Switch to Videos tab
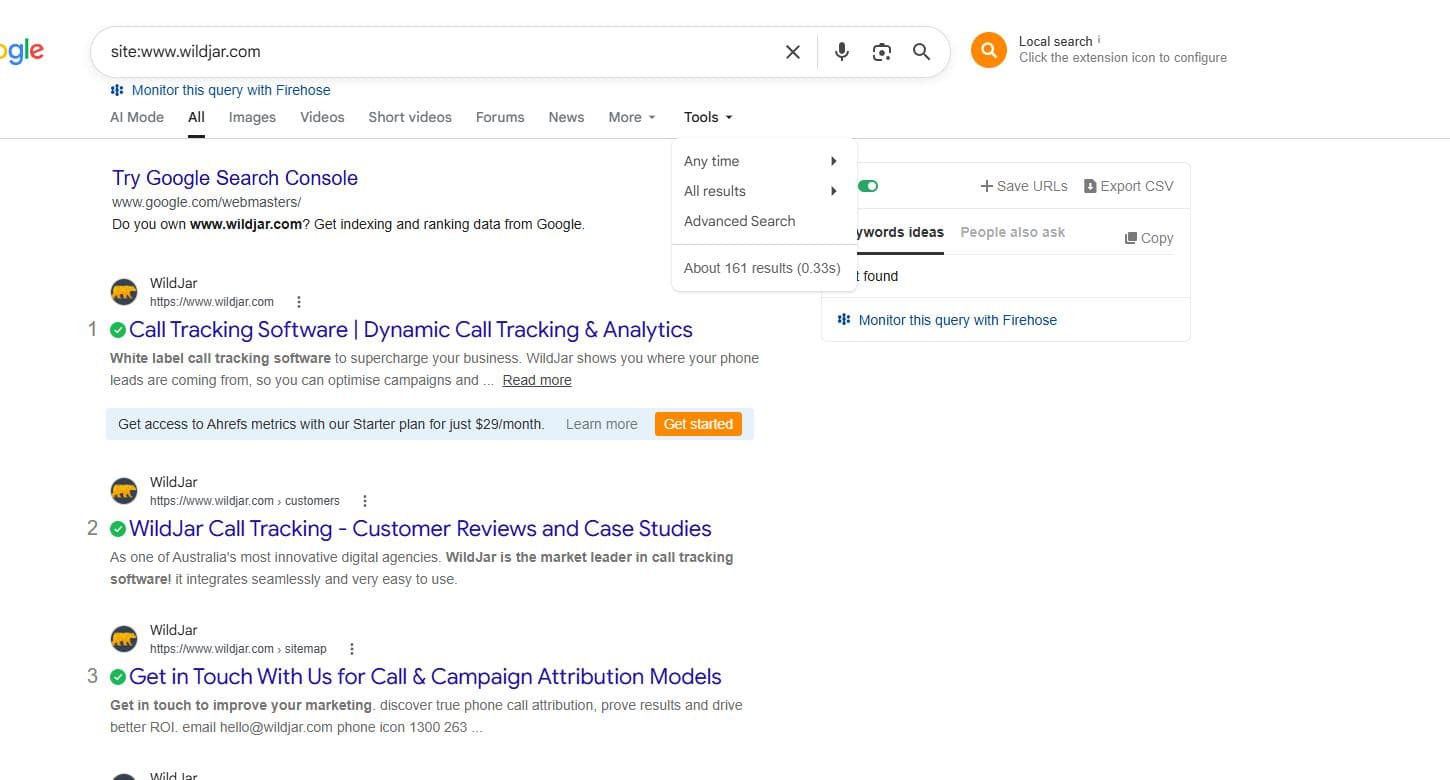 point(322,117)
